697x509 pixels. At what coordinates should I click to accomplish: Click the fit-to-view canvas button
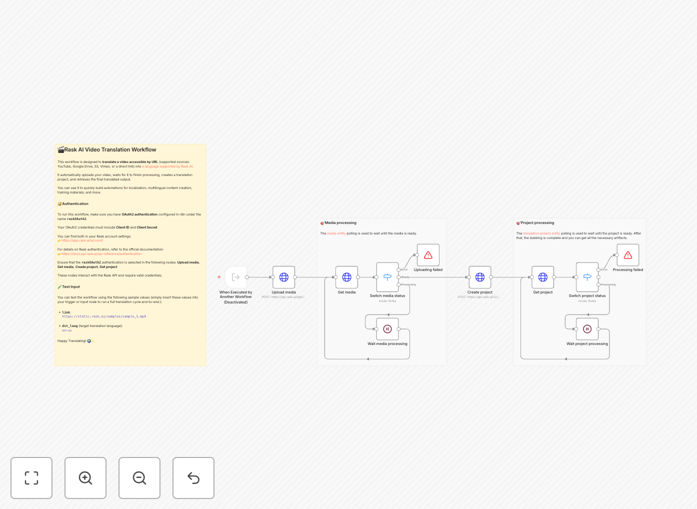tap(32, 478)
